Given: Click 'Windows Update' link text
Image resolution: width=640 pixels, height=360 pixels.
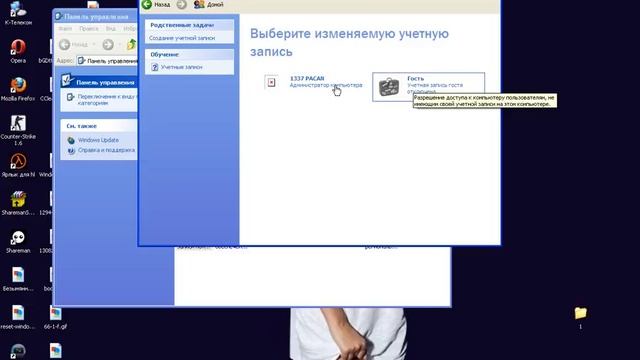Looking at the screenshot, I should (x=98, y=140).
